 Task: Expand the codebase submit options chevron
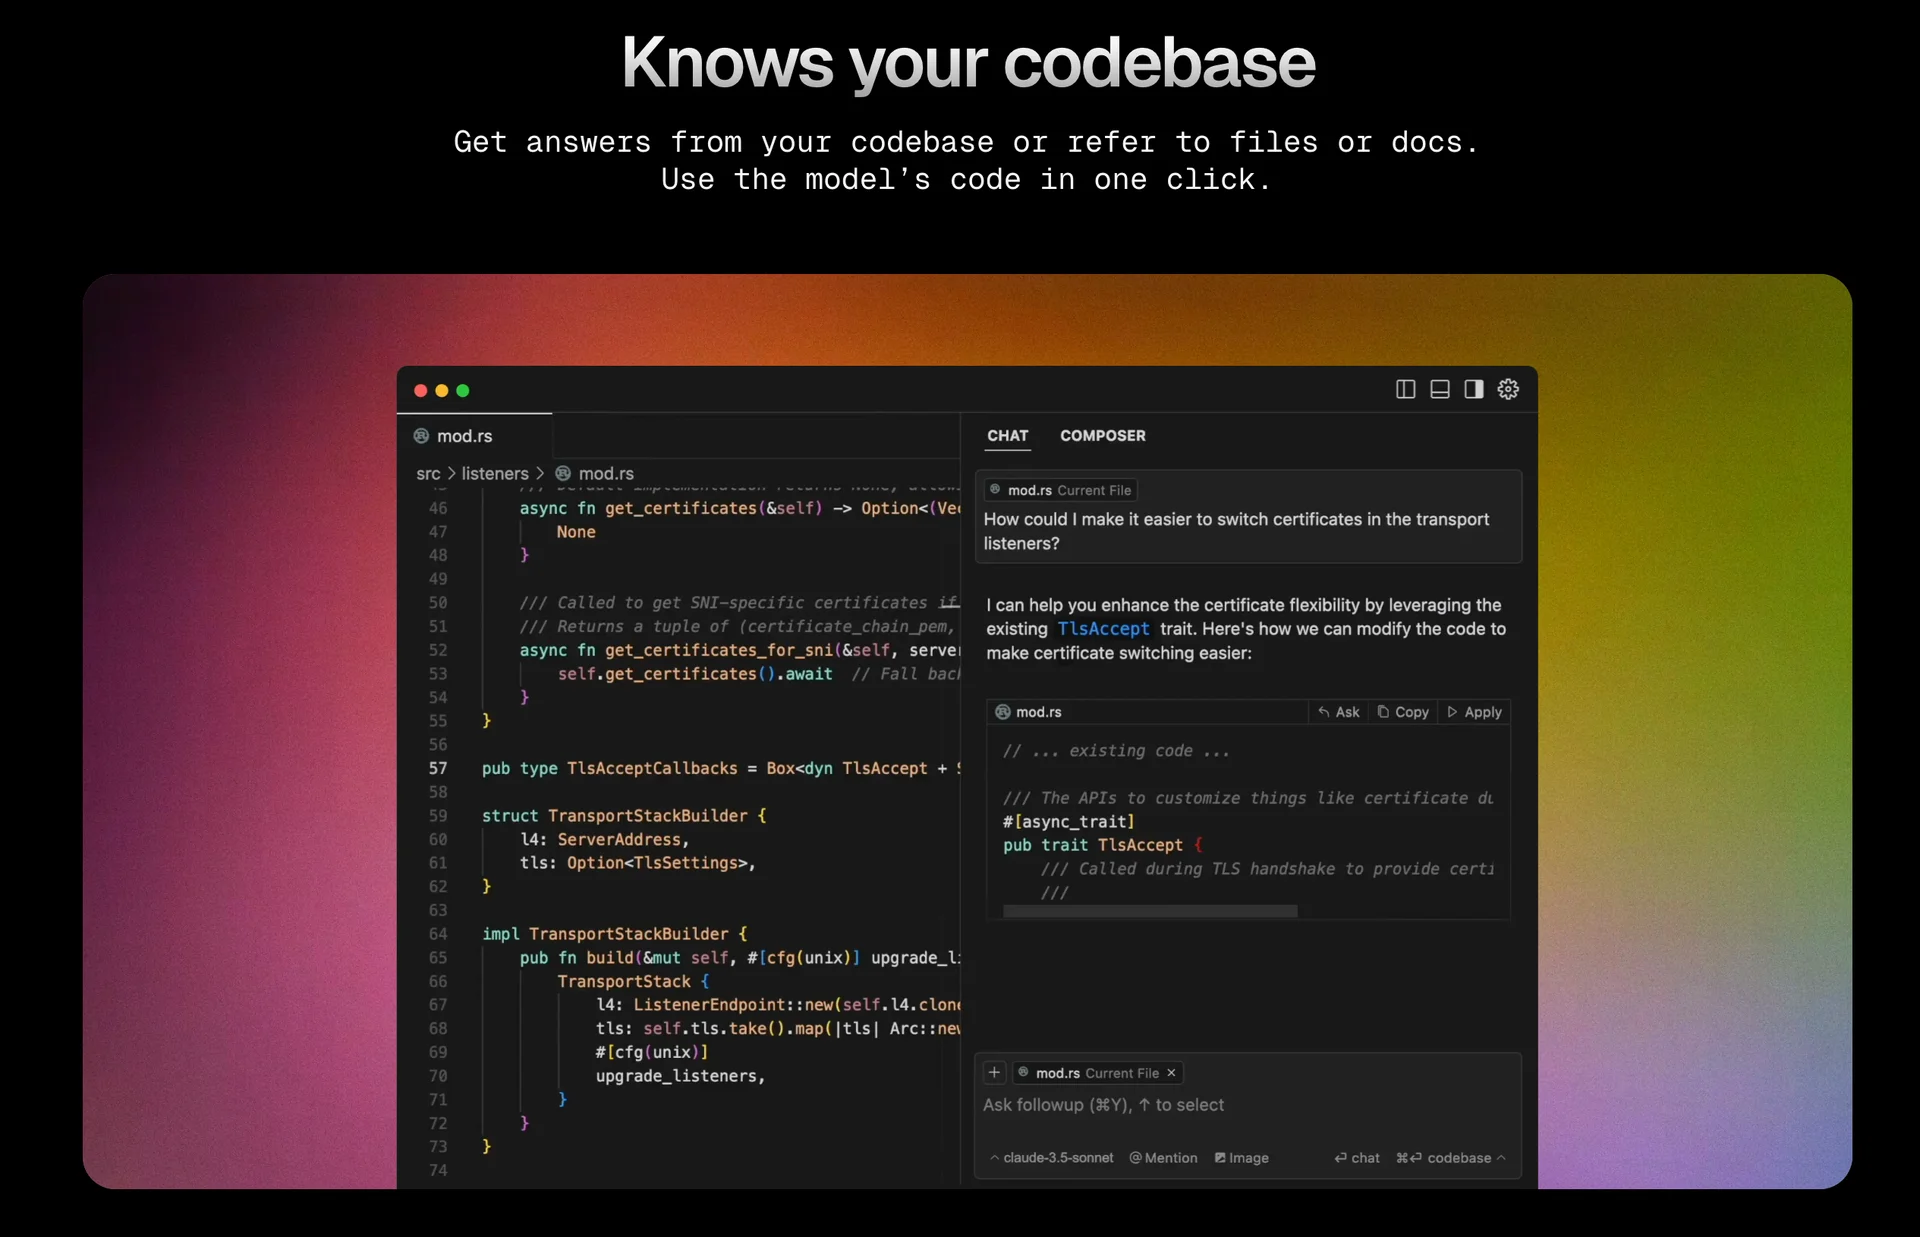(x=1501, y=1158)
